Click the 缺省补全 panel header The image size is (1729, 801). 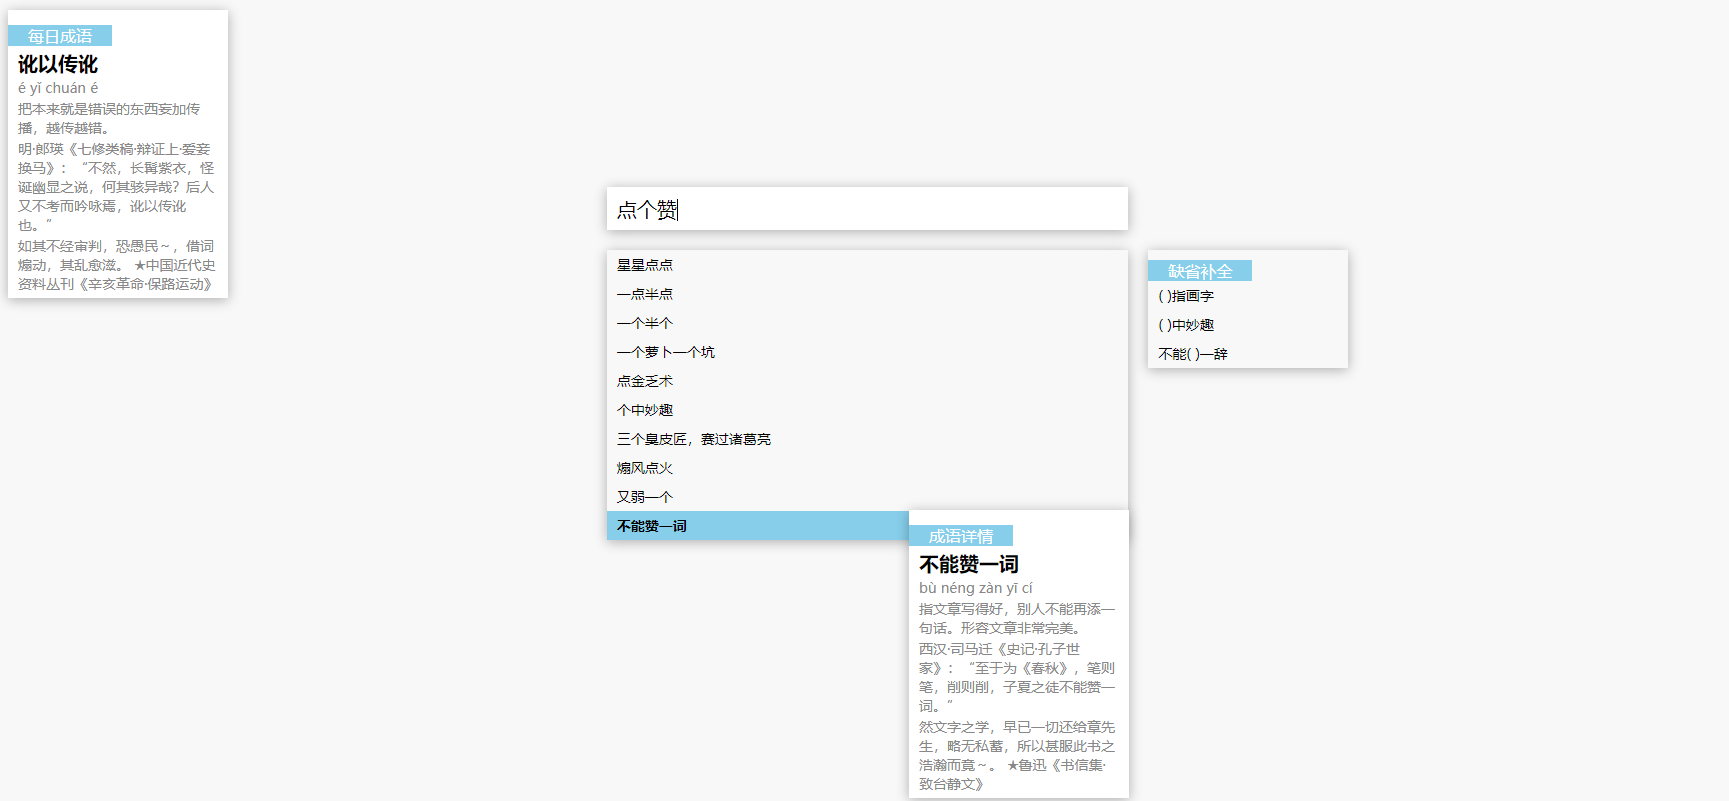(1200, 271)
